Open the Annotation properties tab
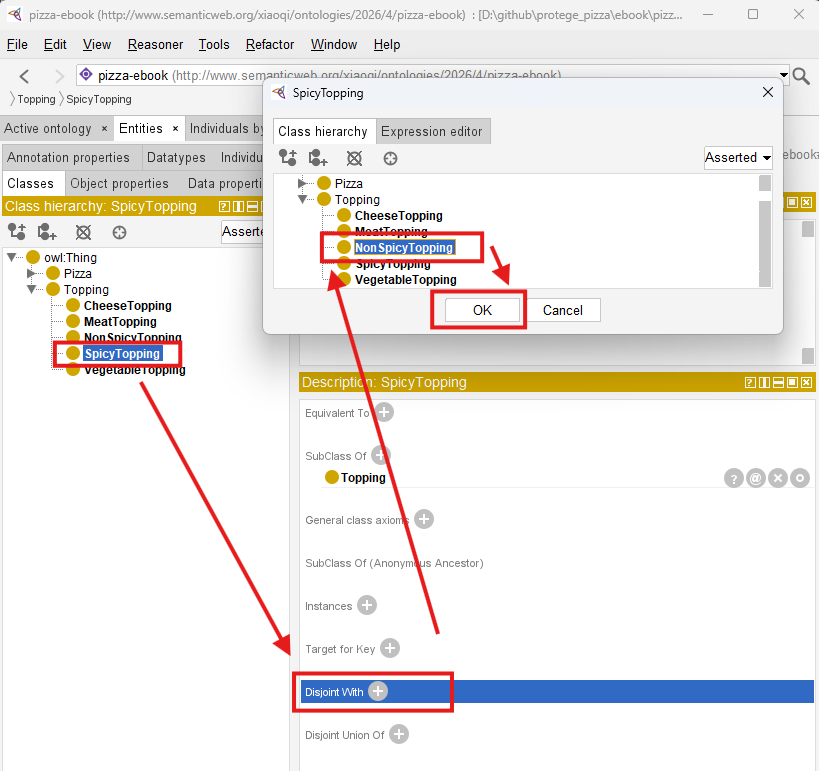 point(68,157)
